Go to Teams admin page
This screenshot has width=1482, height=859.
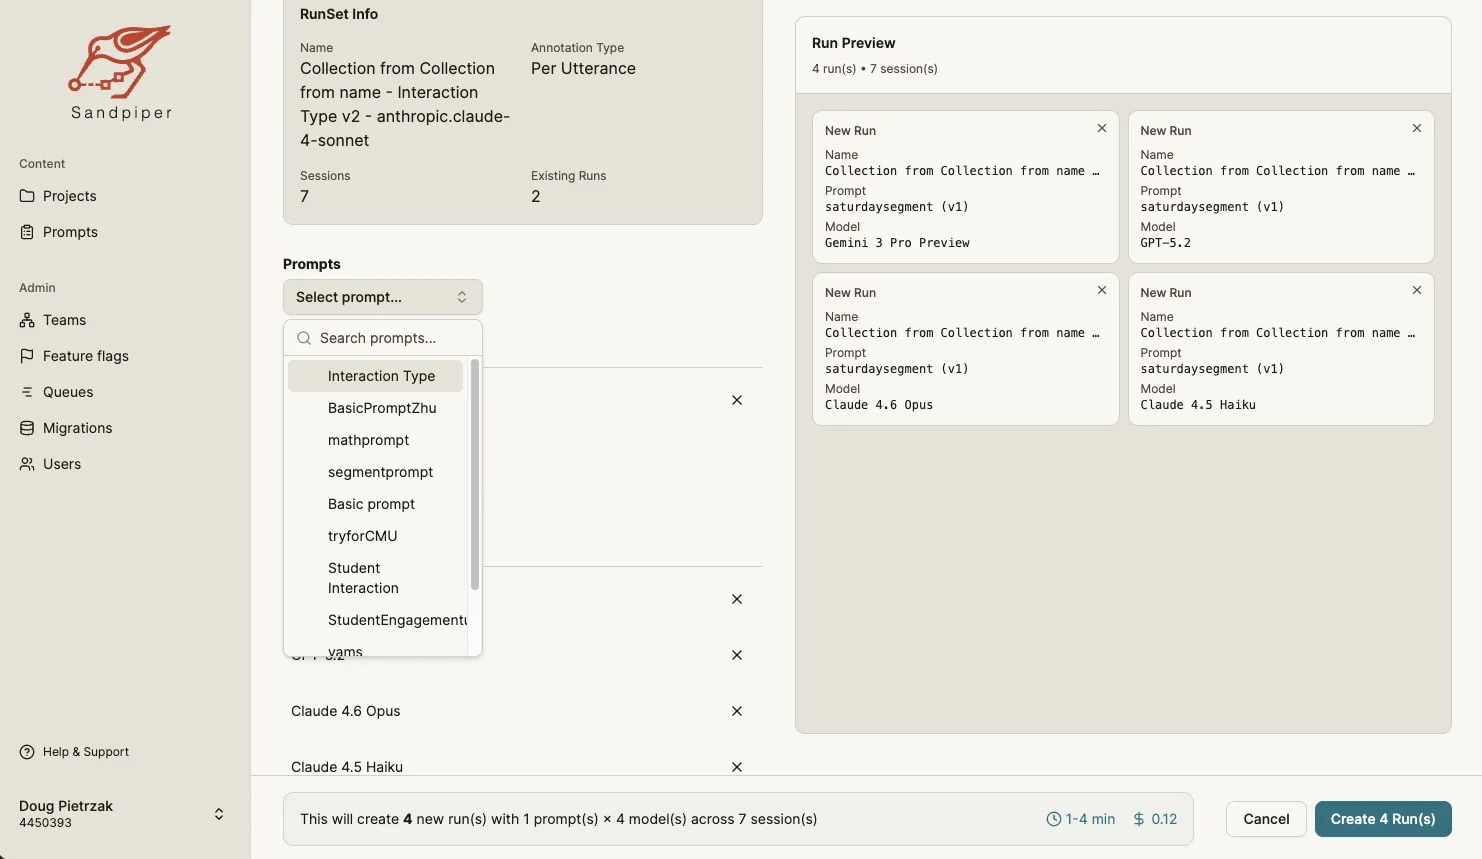point(64,320)
